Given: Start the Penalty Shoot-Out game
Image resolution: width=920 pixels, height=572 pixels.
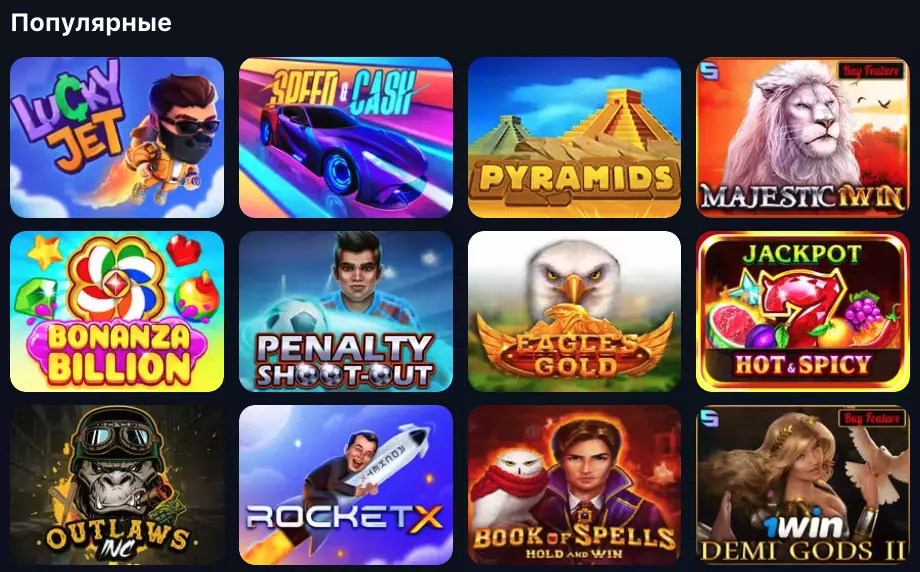Looking at the screenshot, I should pyautogui.click(x=346, y=311).
